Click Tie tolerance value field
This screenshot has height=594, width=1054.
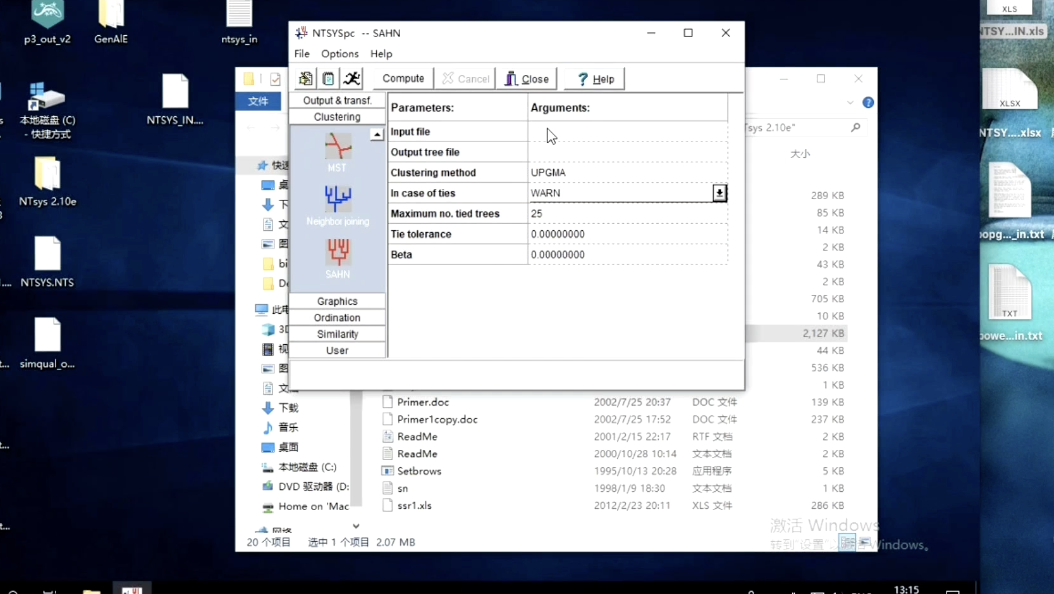coord(627,234)
